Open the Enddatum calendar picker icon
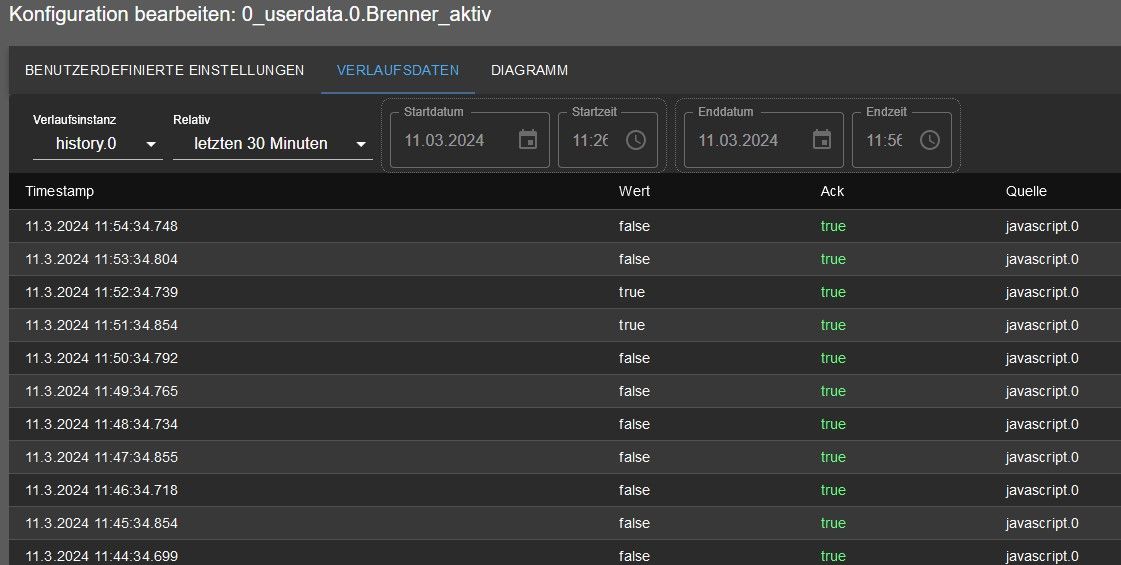1121x565 pixels. pos(822,140)
